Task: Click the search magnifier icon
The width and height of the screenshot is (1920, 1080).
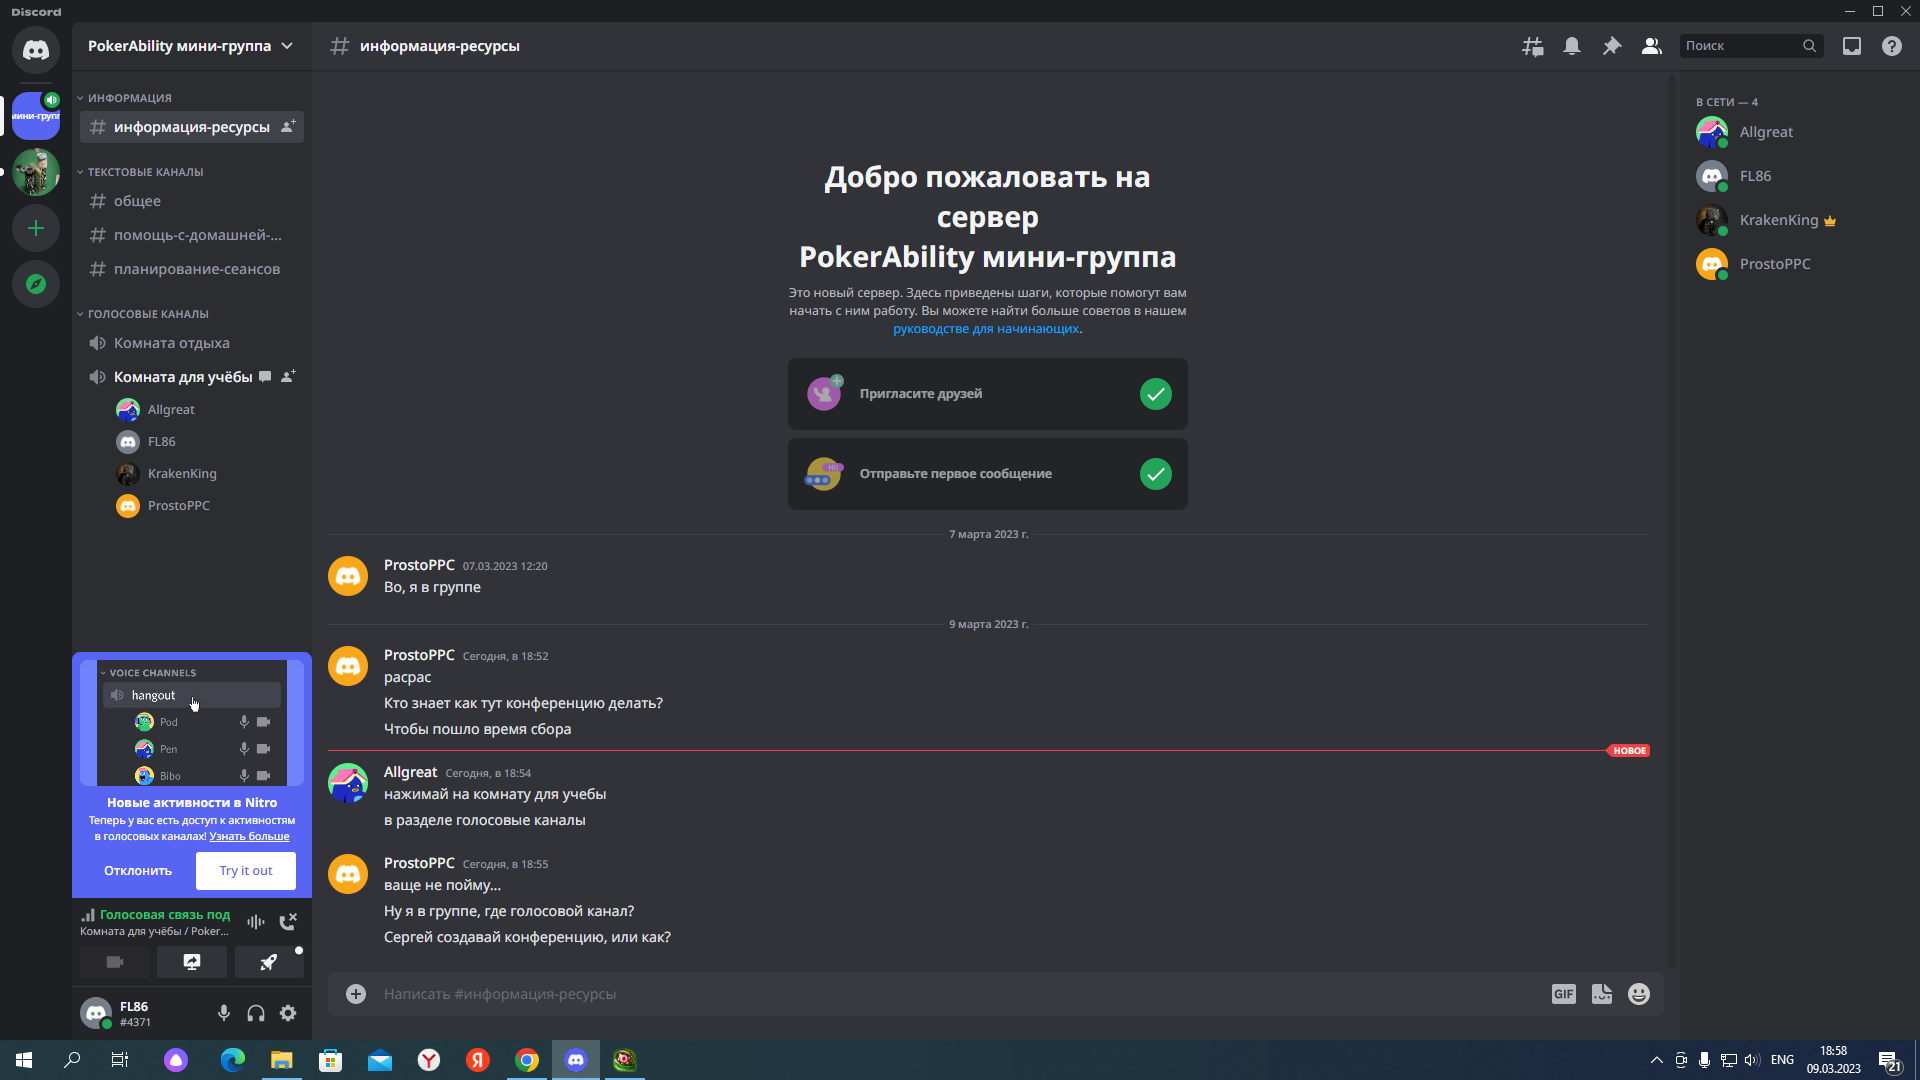Action: pos(1809,46)
